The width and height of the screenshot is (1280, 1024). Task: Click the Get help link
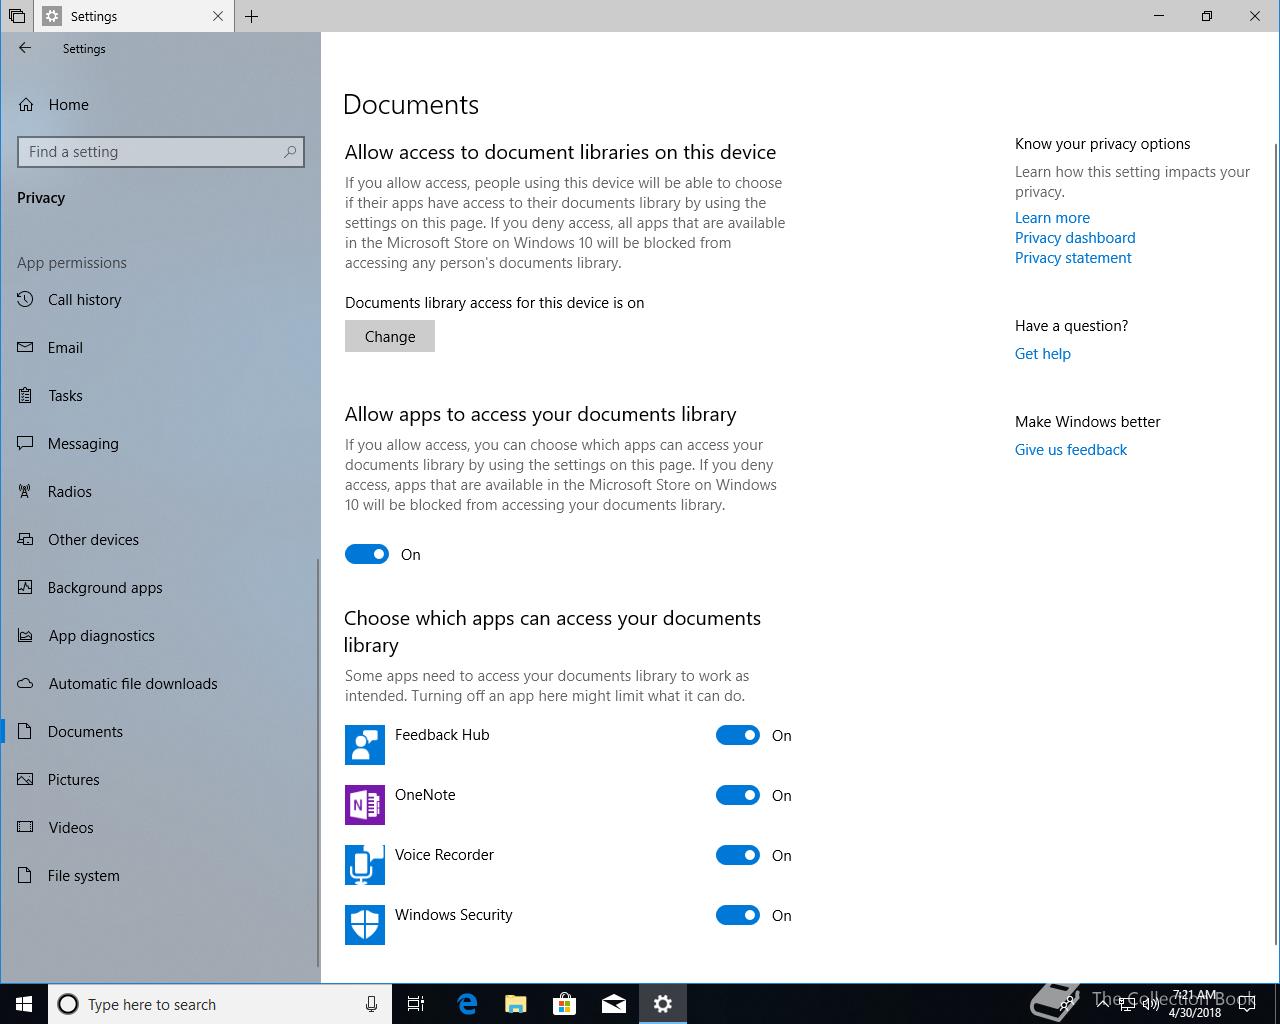coord(1042,353)
